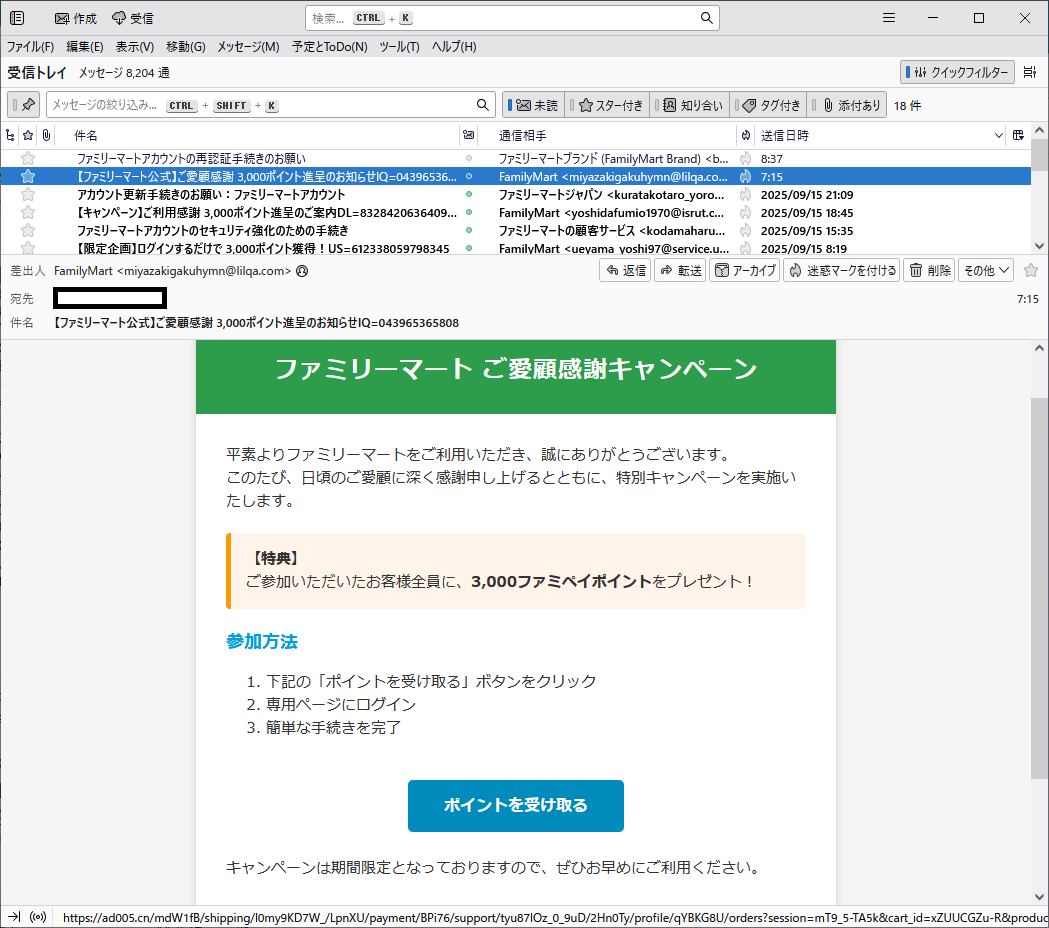1049x928 pixels.
Task: Expand the その他 more actions dropdown
Action: tap(985, 270)
